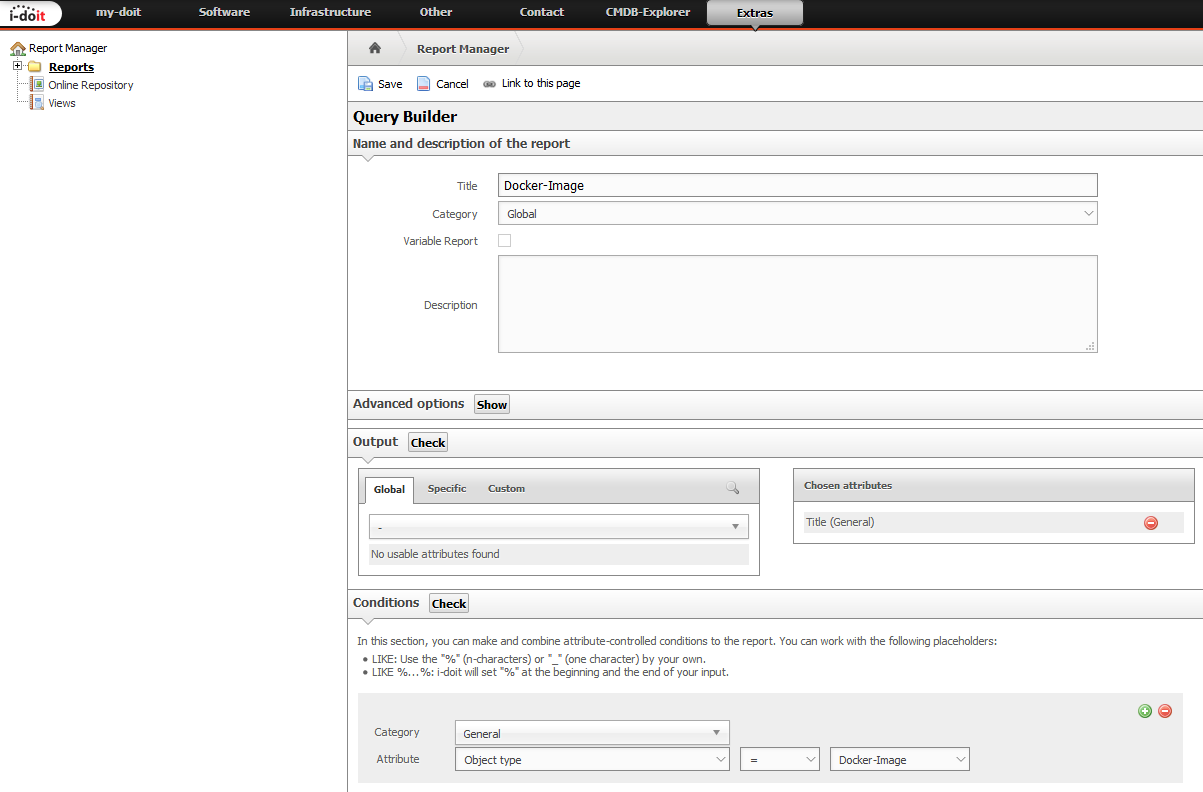Open the Category Global dropdown
This screenshot has width=1203, height=792.
coord(797,213)
